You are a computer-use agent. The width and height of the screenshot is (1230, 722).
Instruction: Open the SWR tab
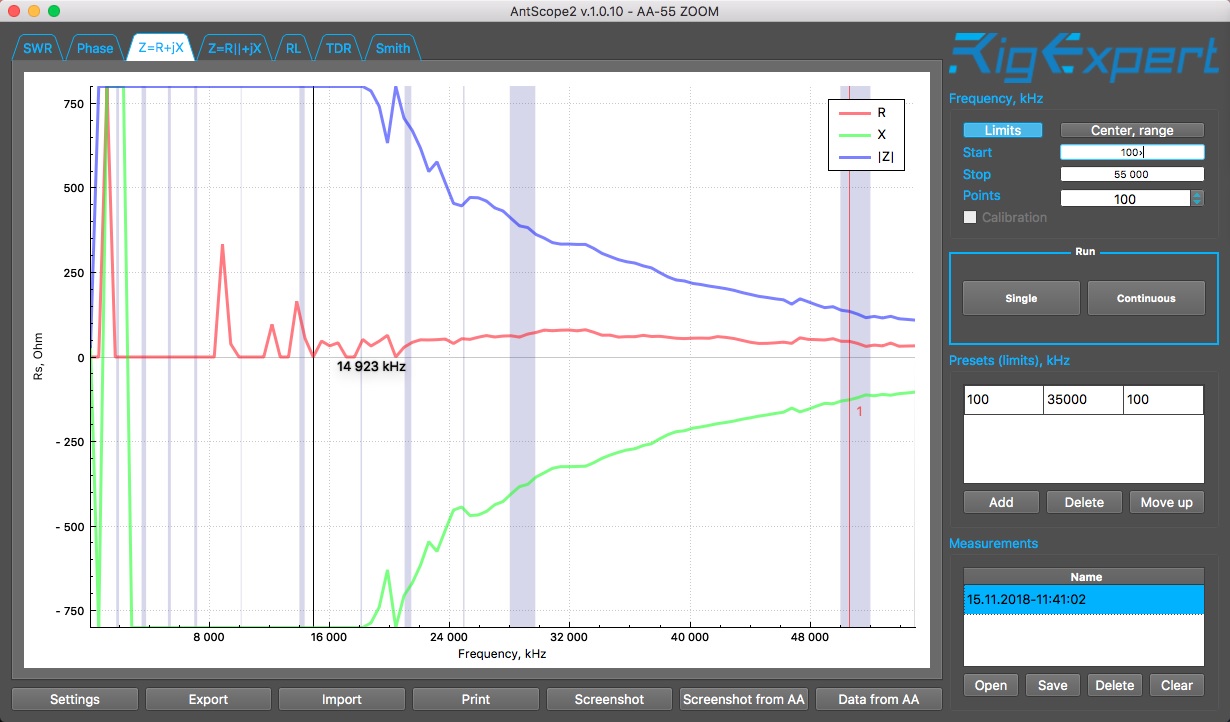pos(37,48)
